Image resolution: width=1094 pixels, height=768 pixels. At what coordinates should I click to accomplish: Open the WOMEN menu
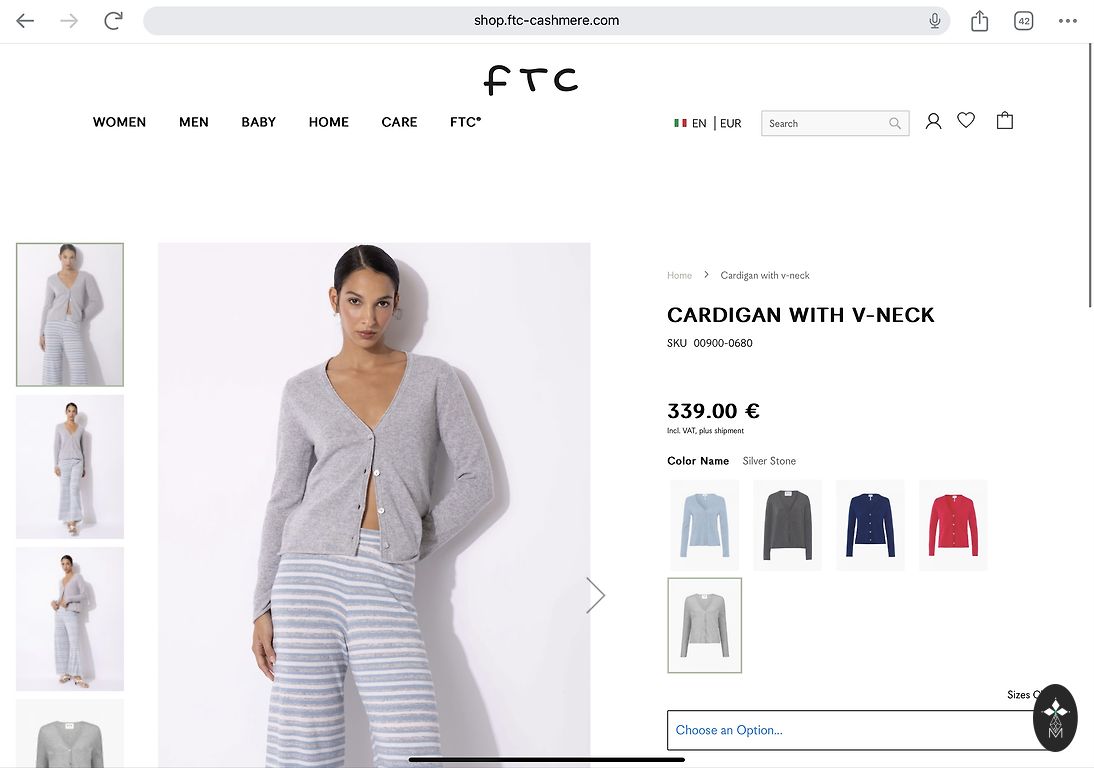pos(119,122)
